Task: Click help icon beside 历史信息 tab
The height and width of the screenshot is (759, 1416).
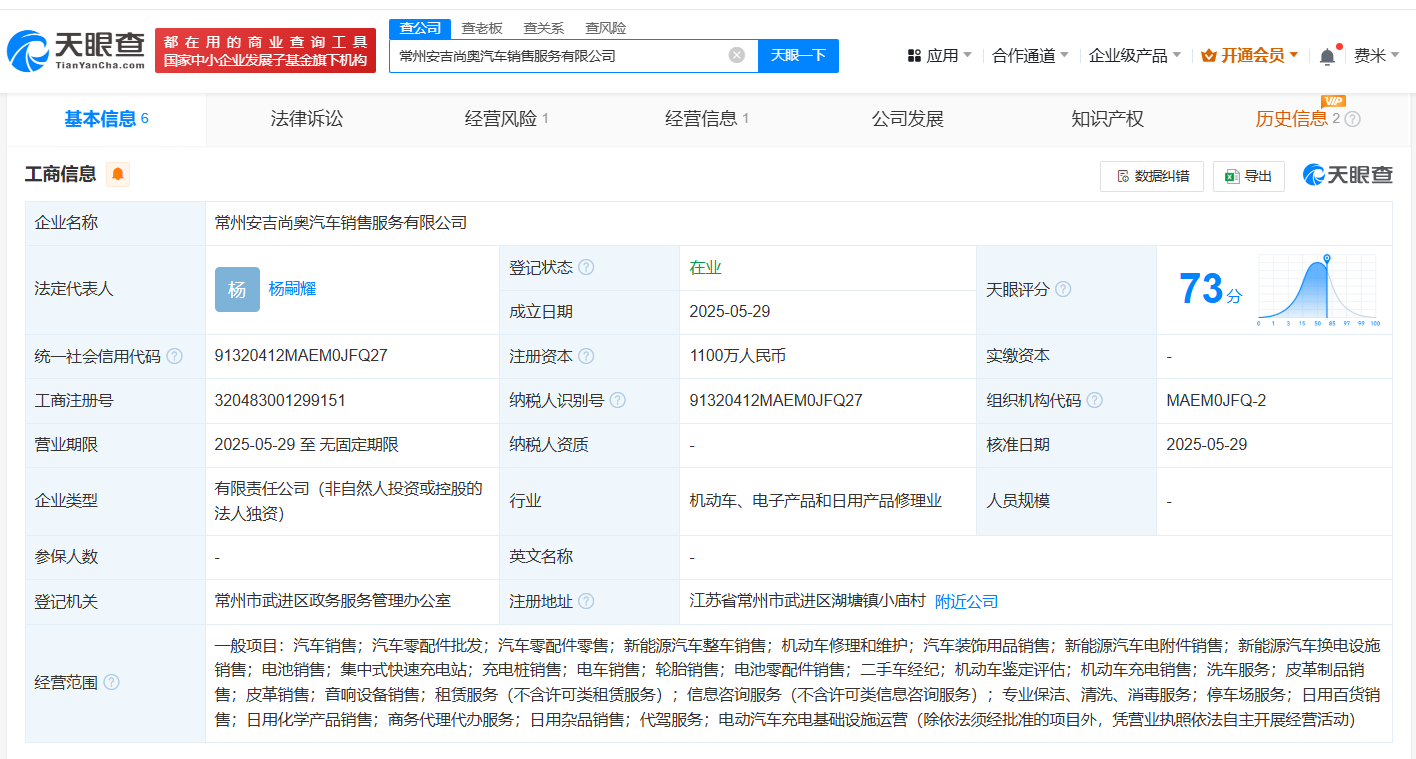Action: (x=1353, y=119)
